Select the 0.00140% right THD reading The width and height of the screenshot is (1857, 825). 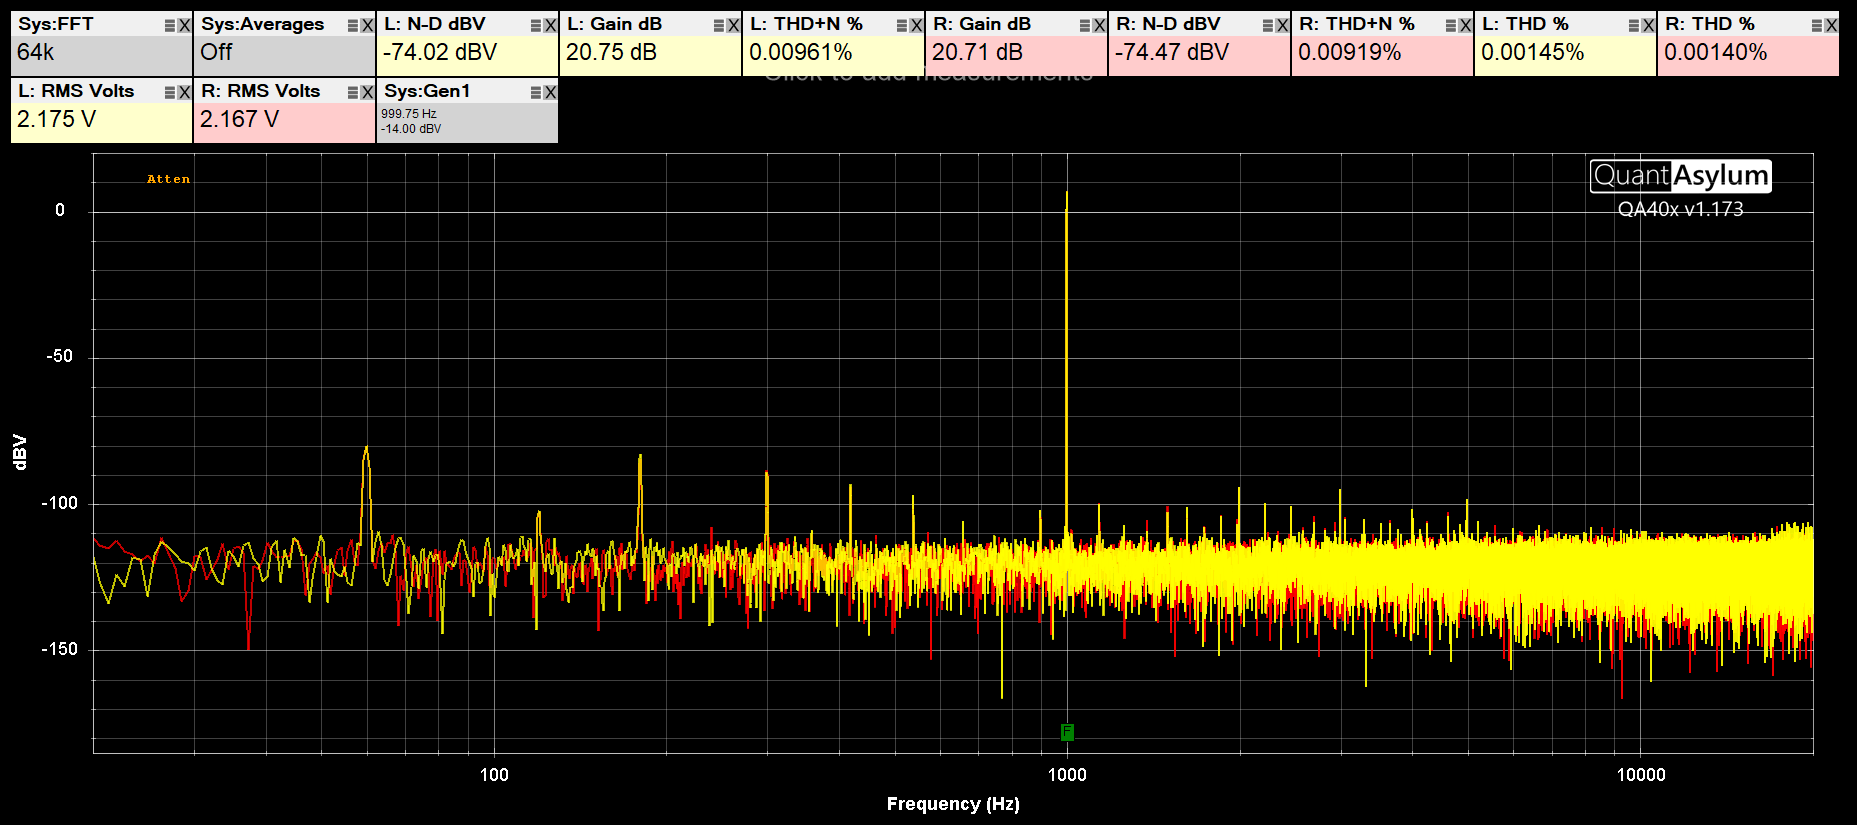(x=1715, y=52)
